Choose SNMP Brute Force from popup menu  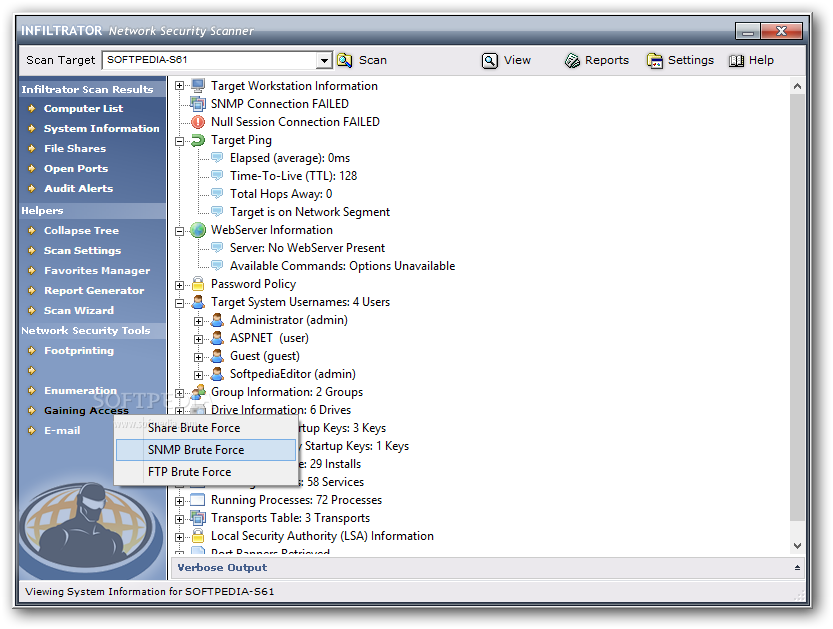point(206,450)
